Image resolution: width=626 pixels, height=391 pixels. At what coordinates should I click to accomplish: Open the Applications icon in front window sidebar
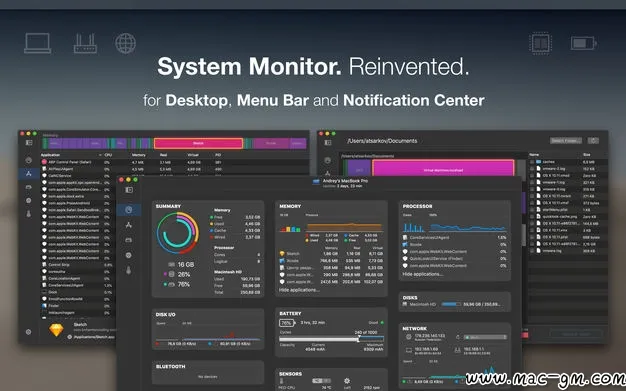pyautogui.click(x=129, y=225)
